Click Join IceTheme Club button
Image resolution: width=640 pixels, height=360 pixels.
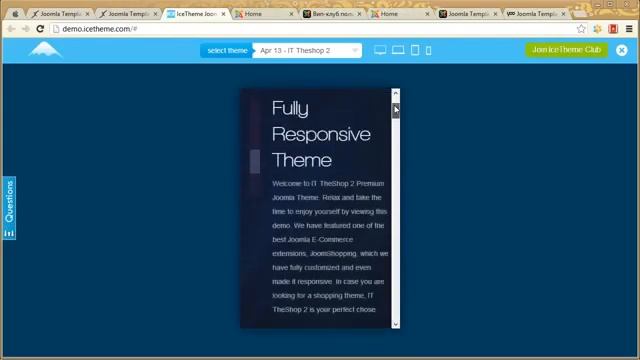(x=567, y=50)
